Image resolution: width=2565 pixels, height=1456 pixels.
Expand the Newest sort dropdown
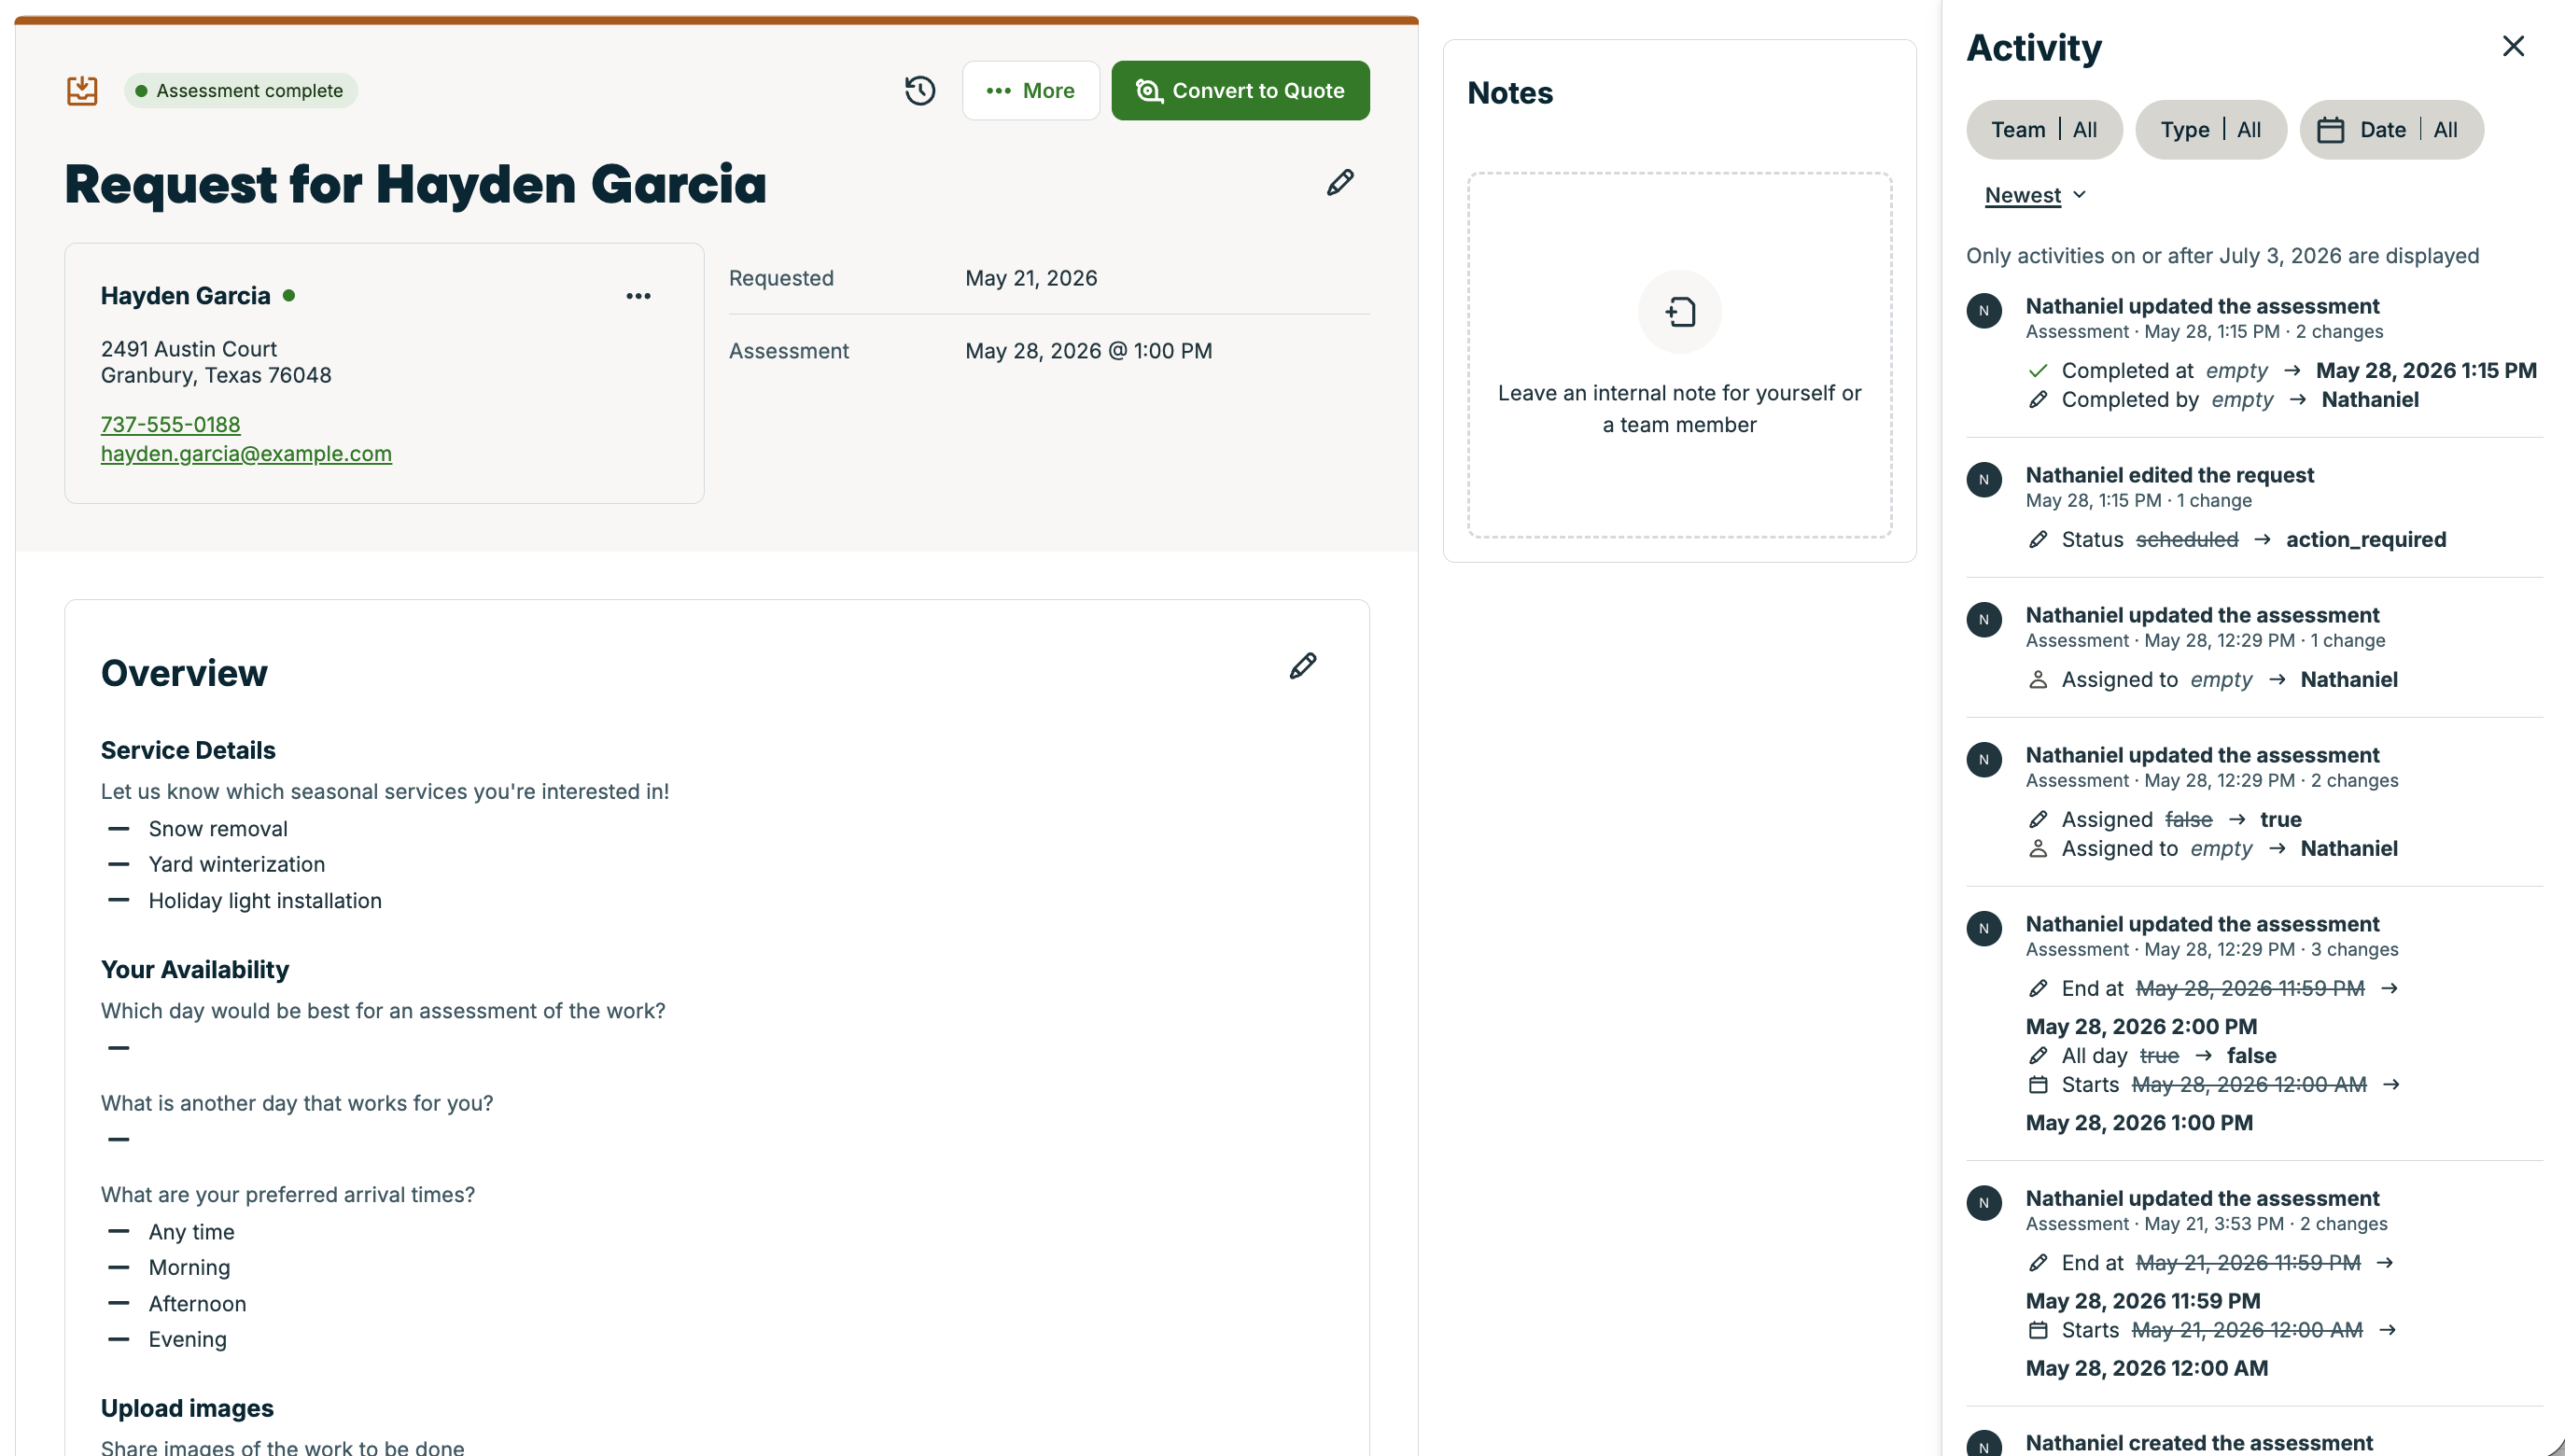point(2035,195)
